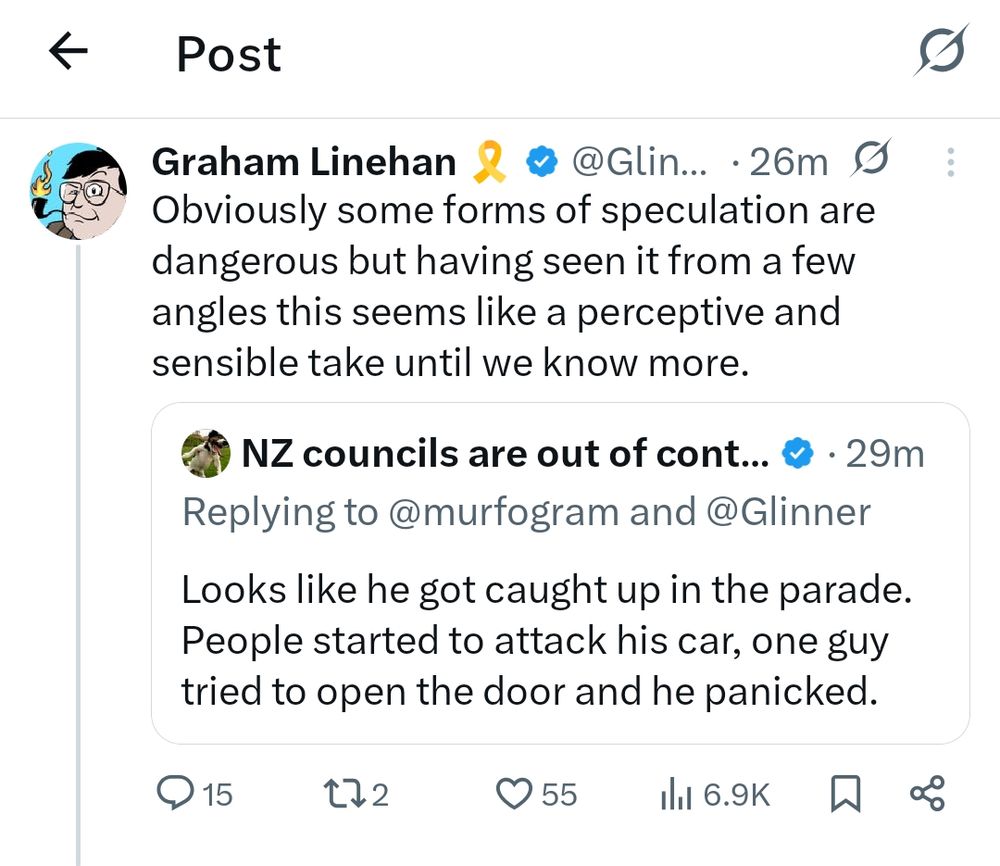The image size is (1000, 866).
Task: Tap the share icon
Action: pos(927,794)
